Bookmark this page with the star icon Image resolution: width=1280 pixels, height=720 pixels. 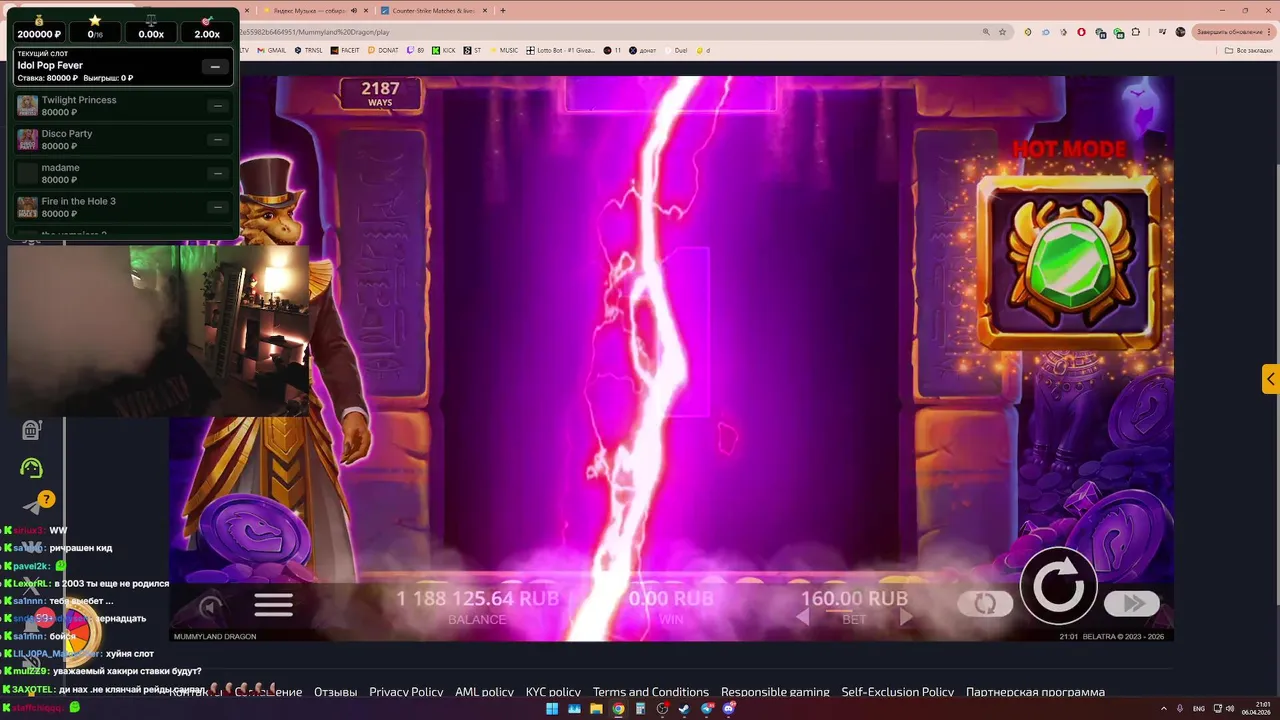click(x=1002, y=32)
